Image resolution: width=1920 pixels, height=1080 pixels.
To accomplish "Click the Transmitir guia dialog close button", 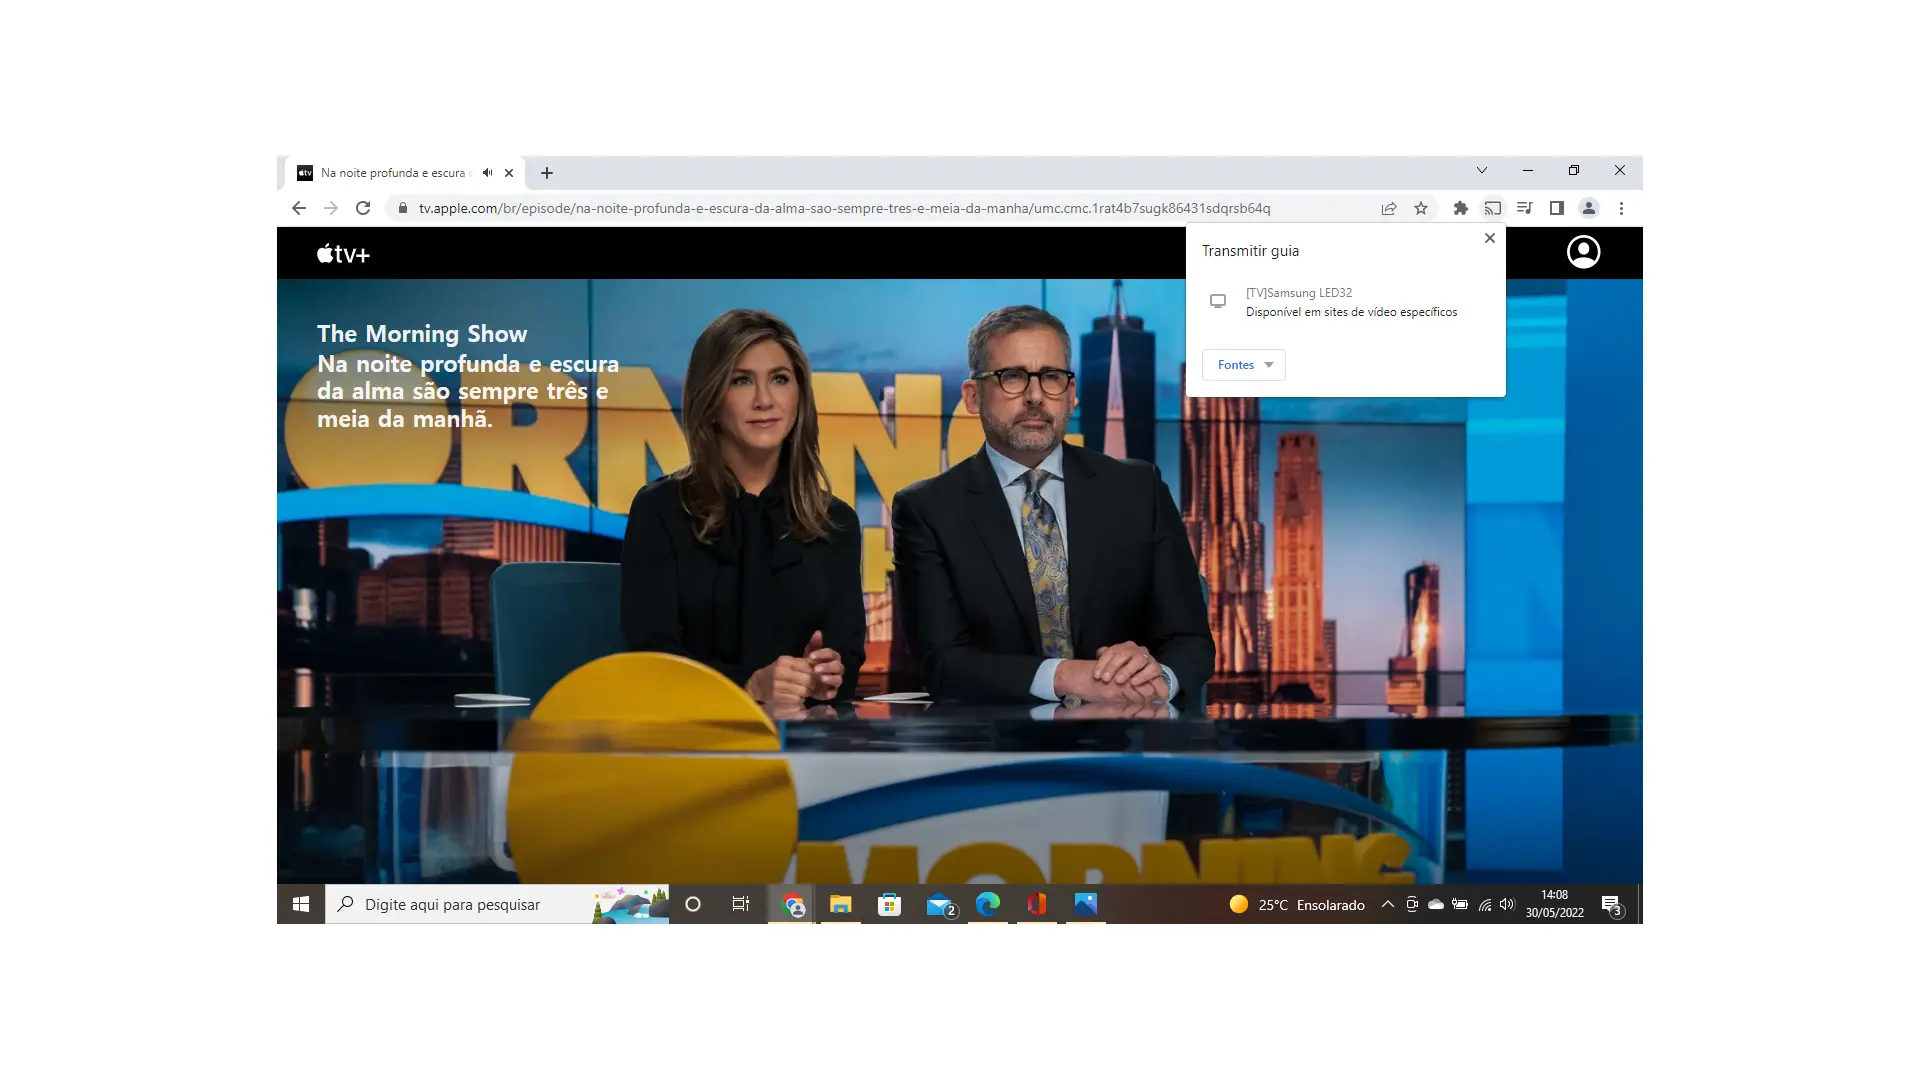I will coord(1490,239).
